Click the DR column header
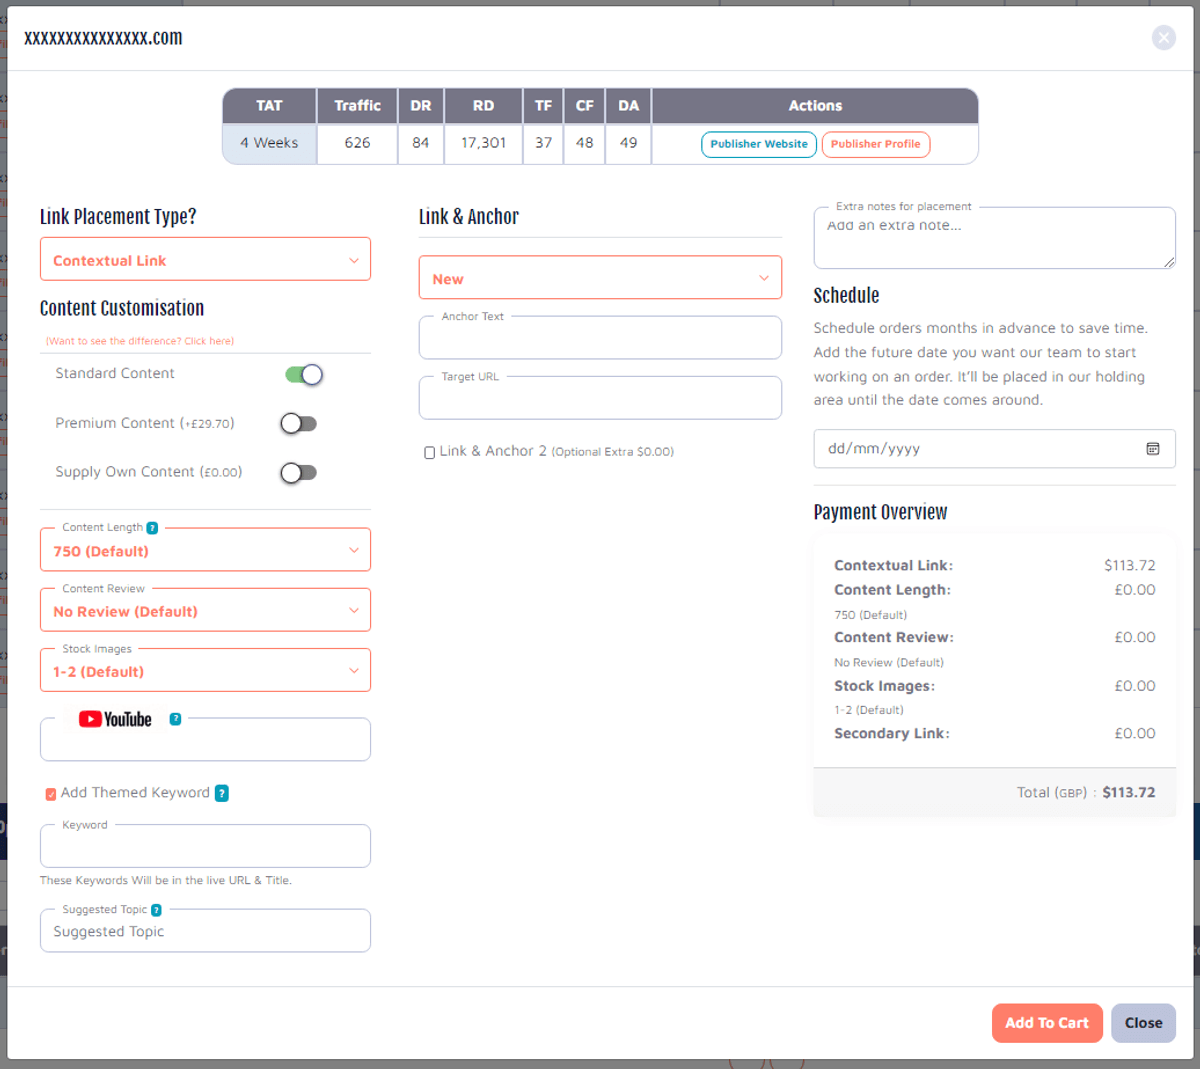1200x1069 pixels. pyautogui.click(x=421, y=106)
